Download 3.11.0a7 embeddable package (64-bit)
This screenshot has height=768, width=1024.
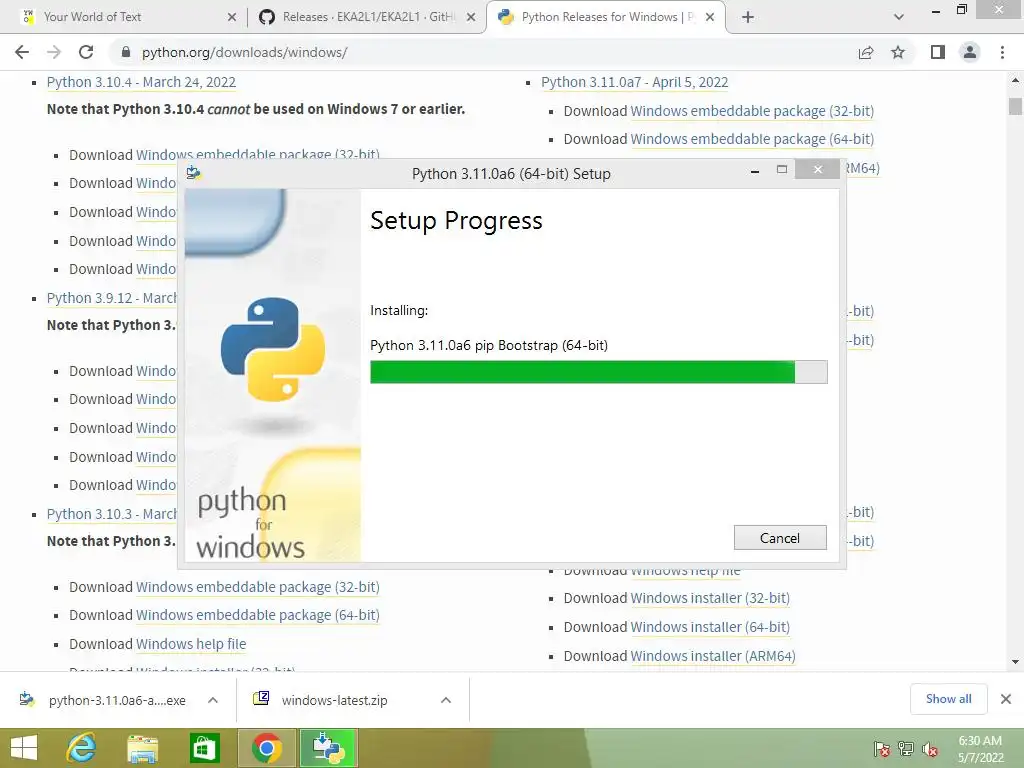coord(752,139)
